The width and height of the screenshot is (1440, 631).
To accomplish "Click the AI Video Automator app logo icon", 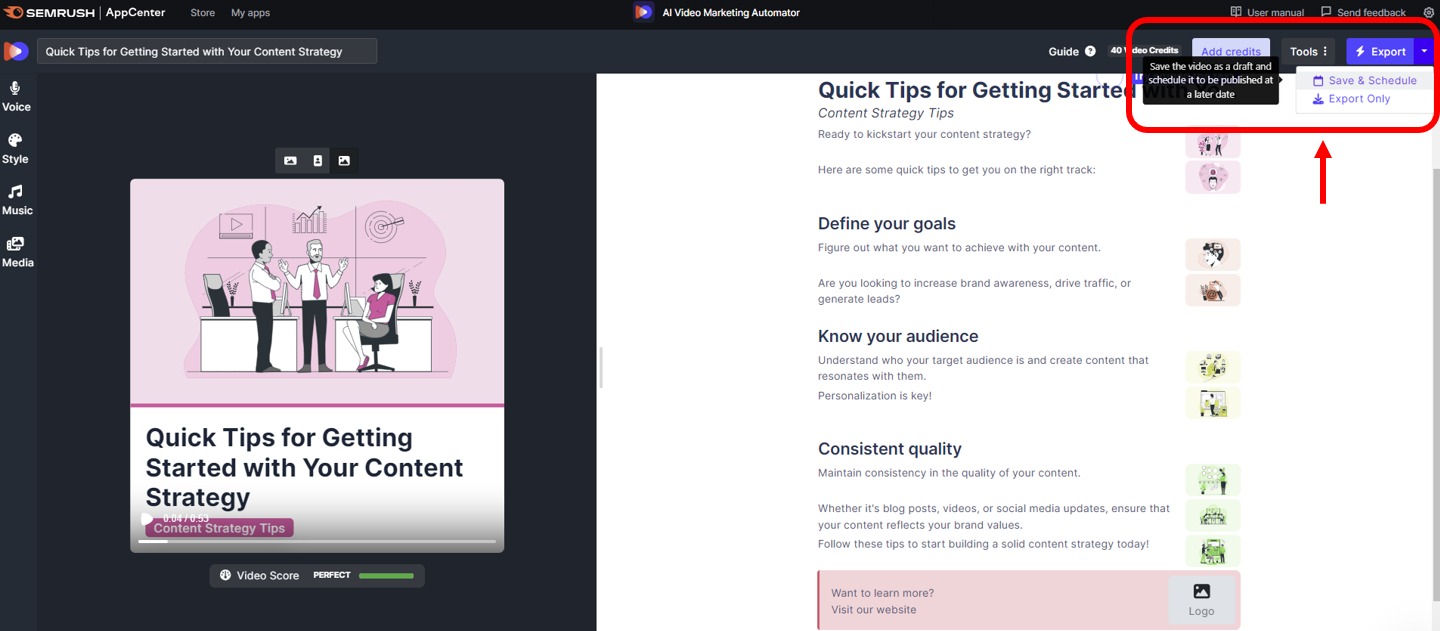I will tap(643, 12).
